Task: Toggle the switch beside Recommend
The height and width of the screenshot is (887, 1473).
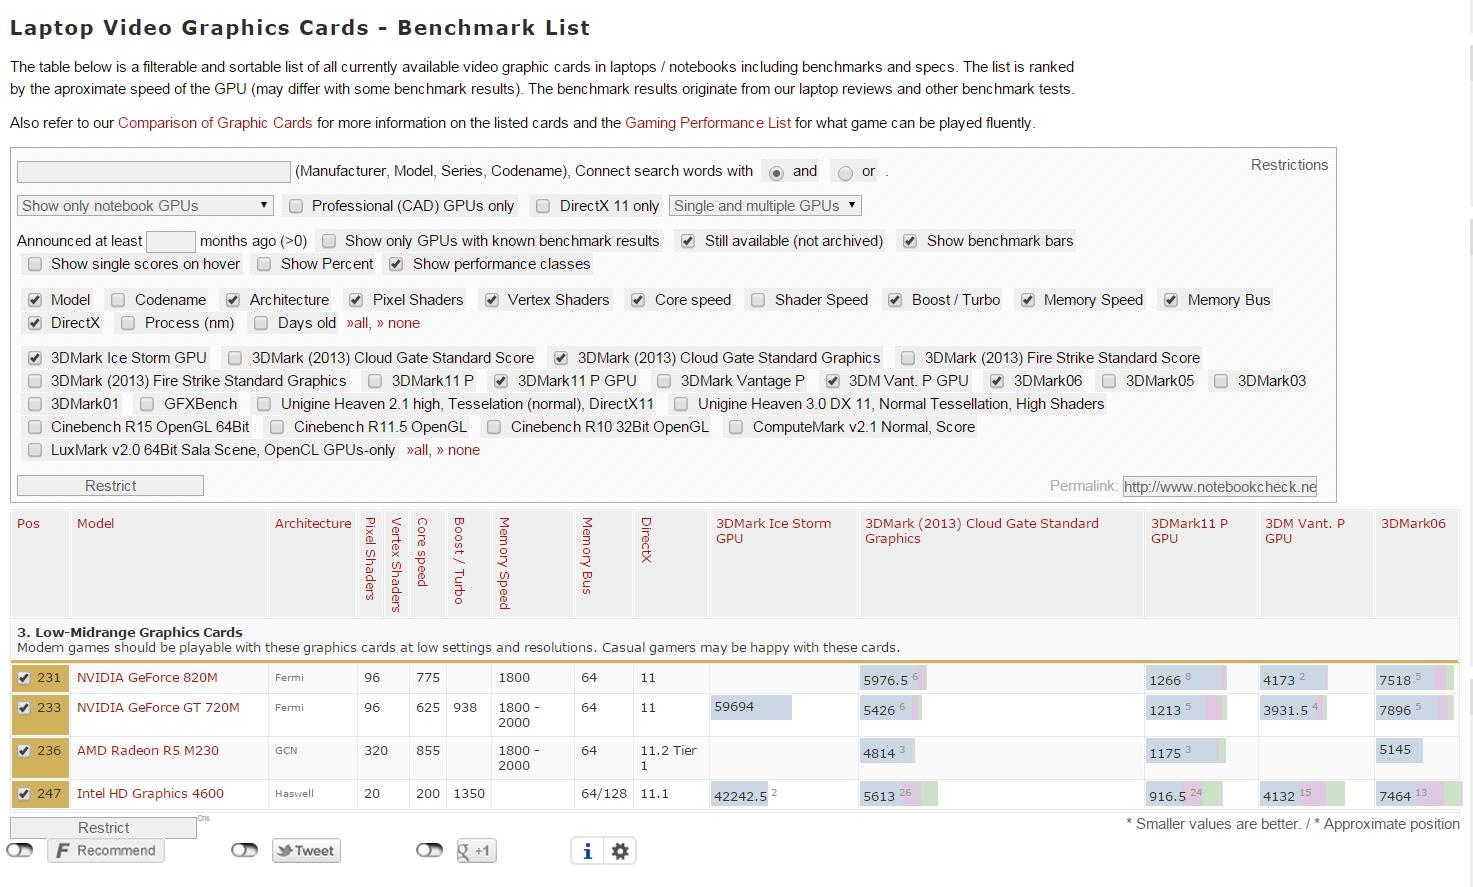Action: 20,850
